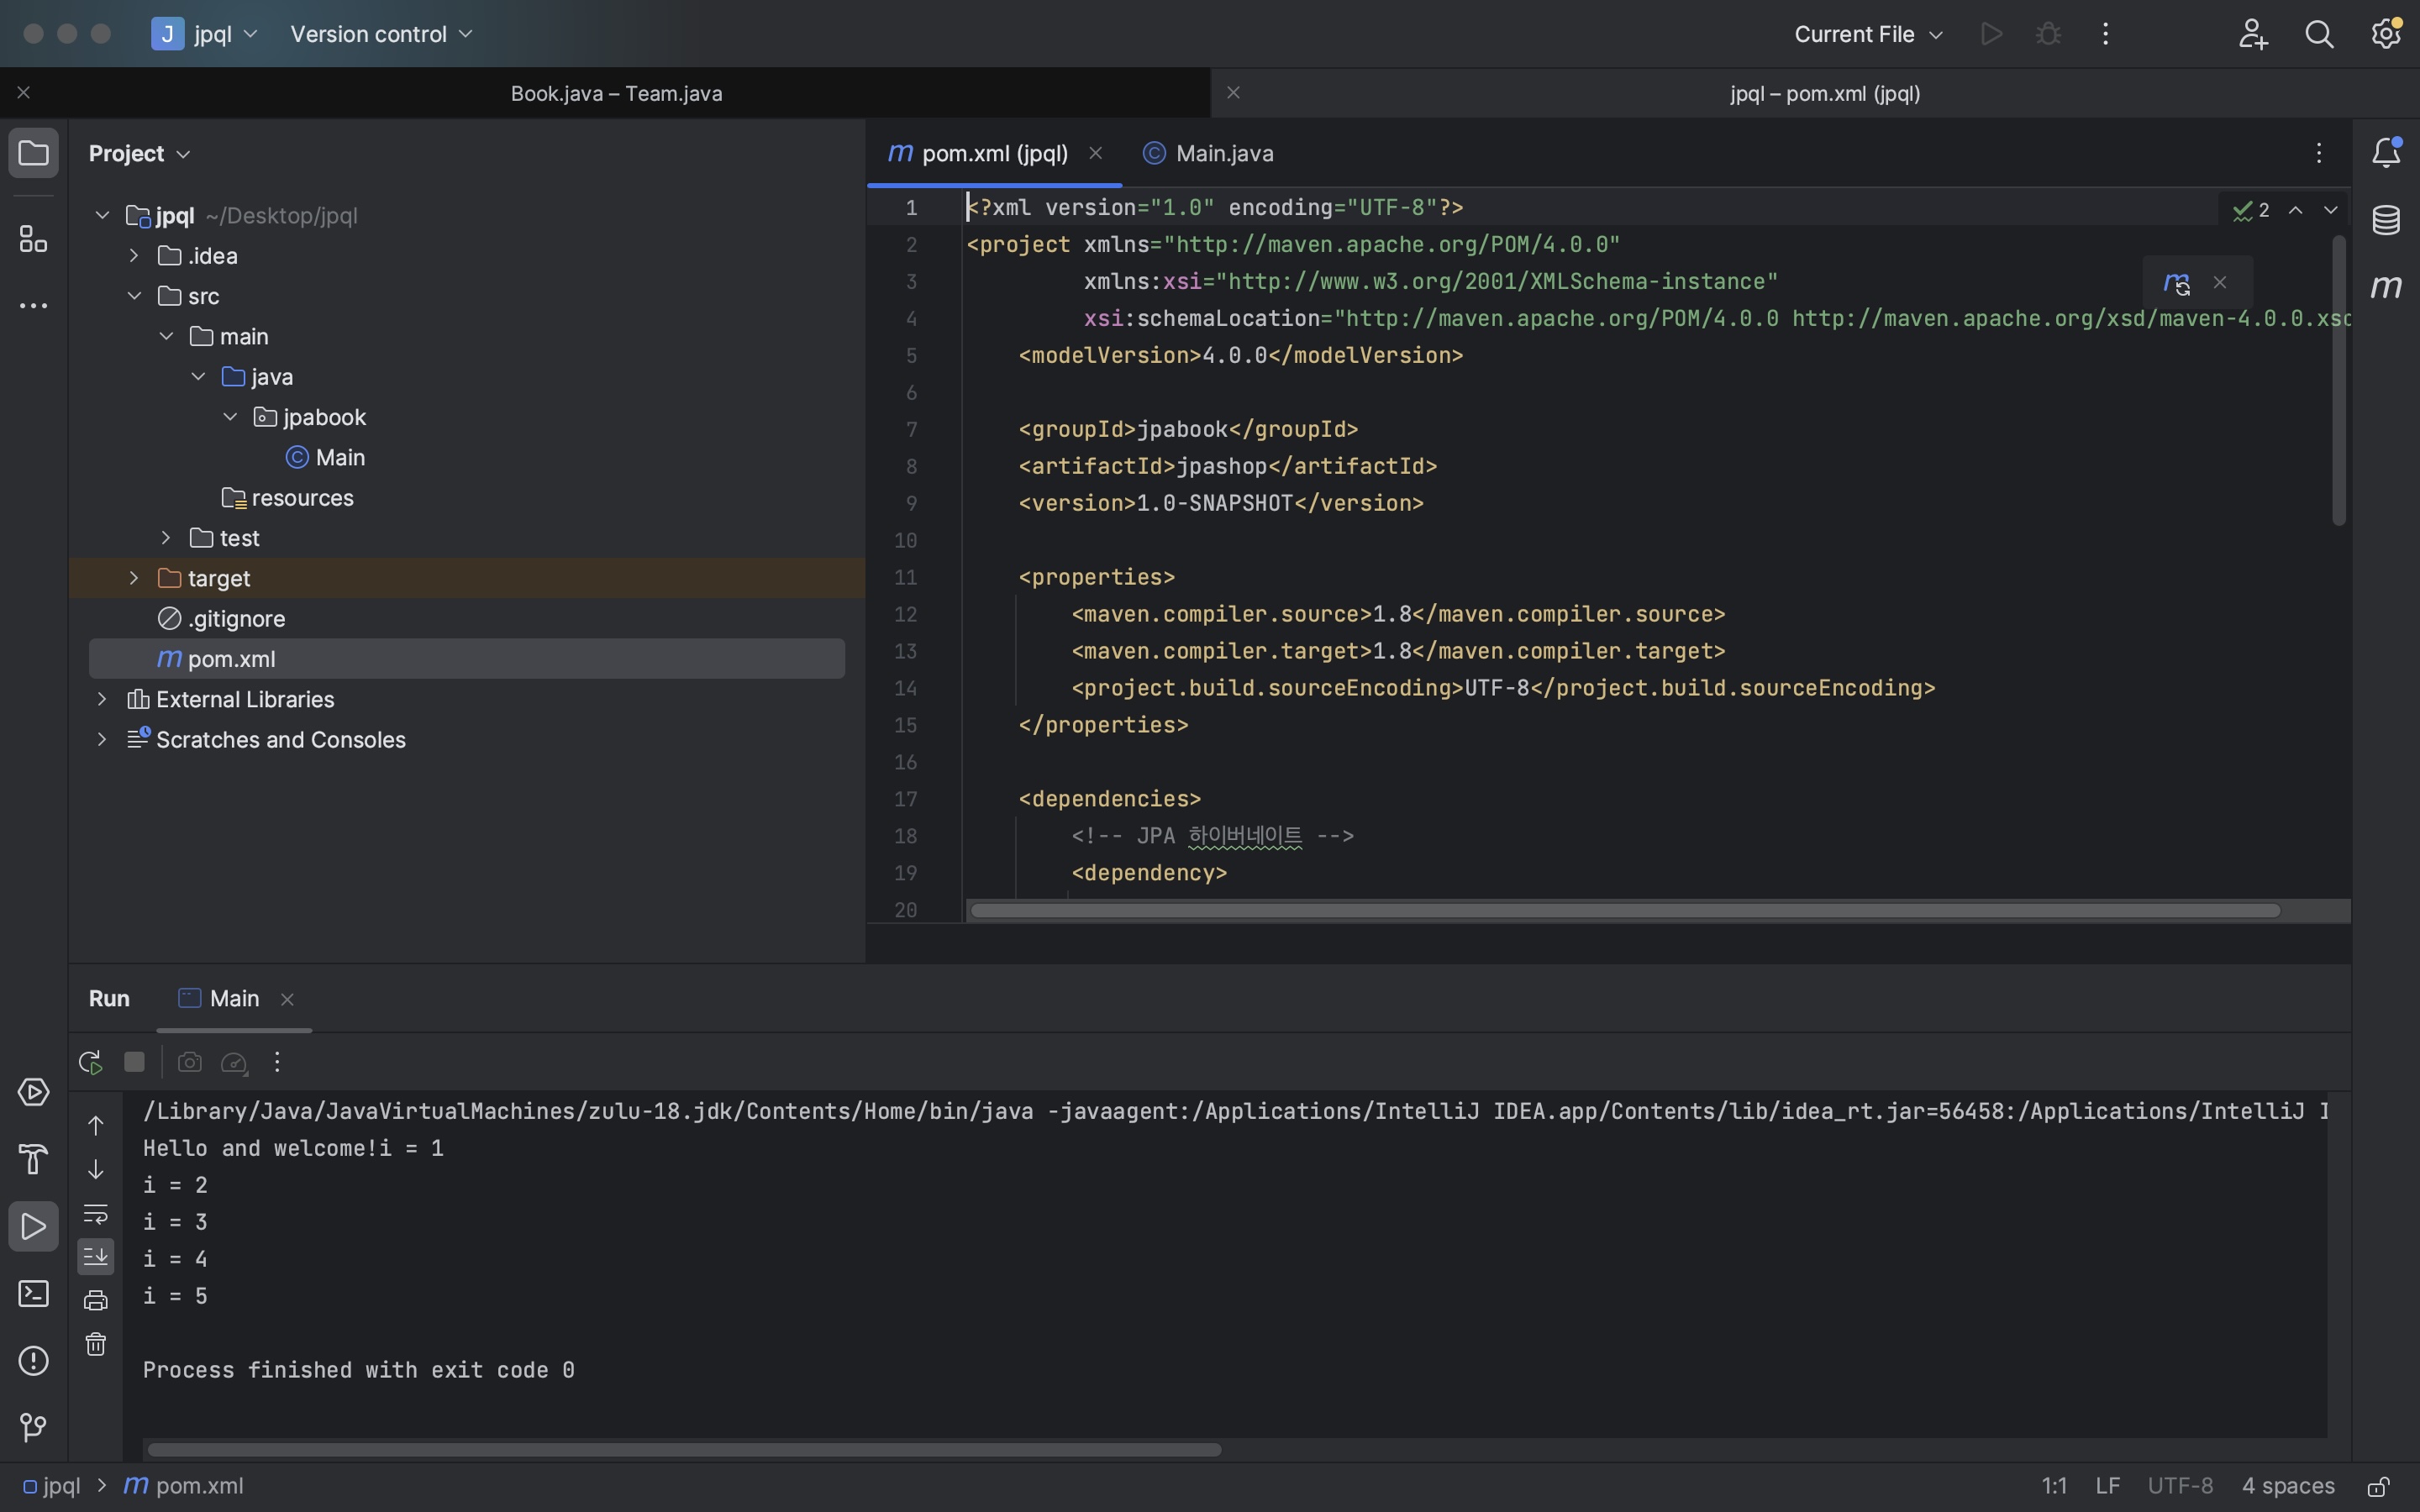Click the 4 spaces indent setting

pyautogui.click(x=2287, y=1486)
